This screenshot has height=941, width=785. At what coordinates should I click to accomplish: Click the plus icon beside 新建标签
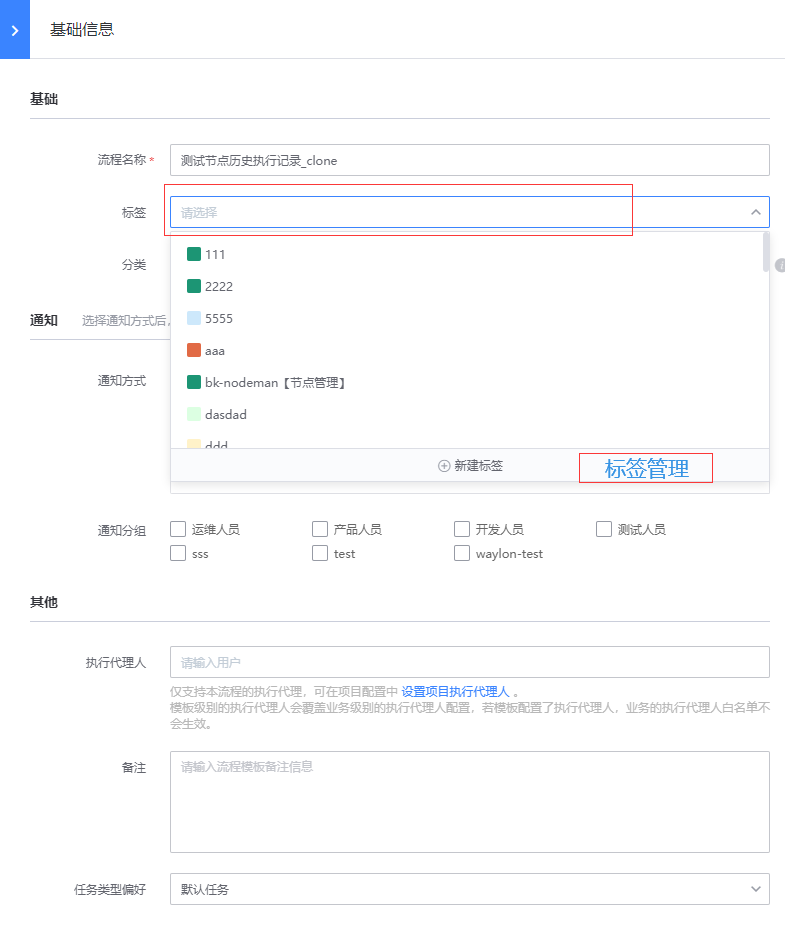click(442, 465)
